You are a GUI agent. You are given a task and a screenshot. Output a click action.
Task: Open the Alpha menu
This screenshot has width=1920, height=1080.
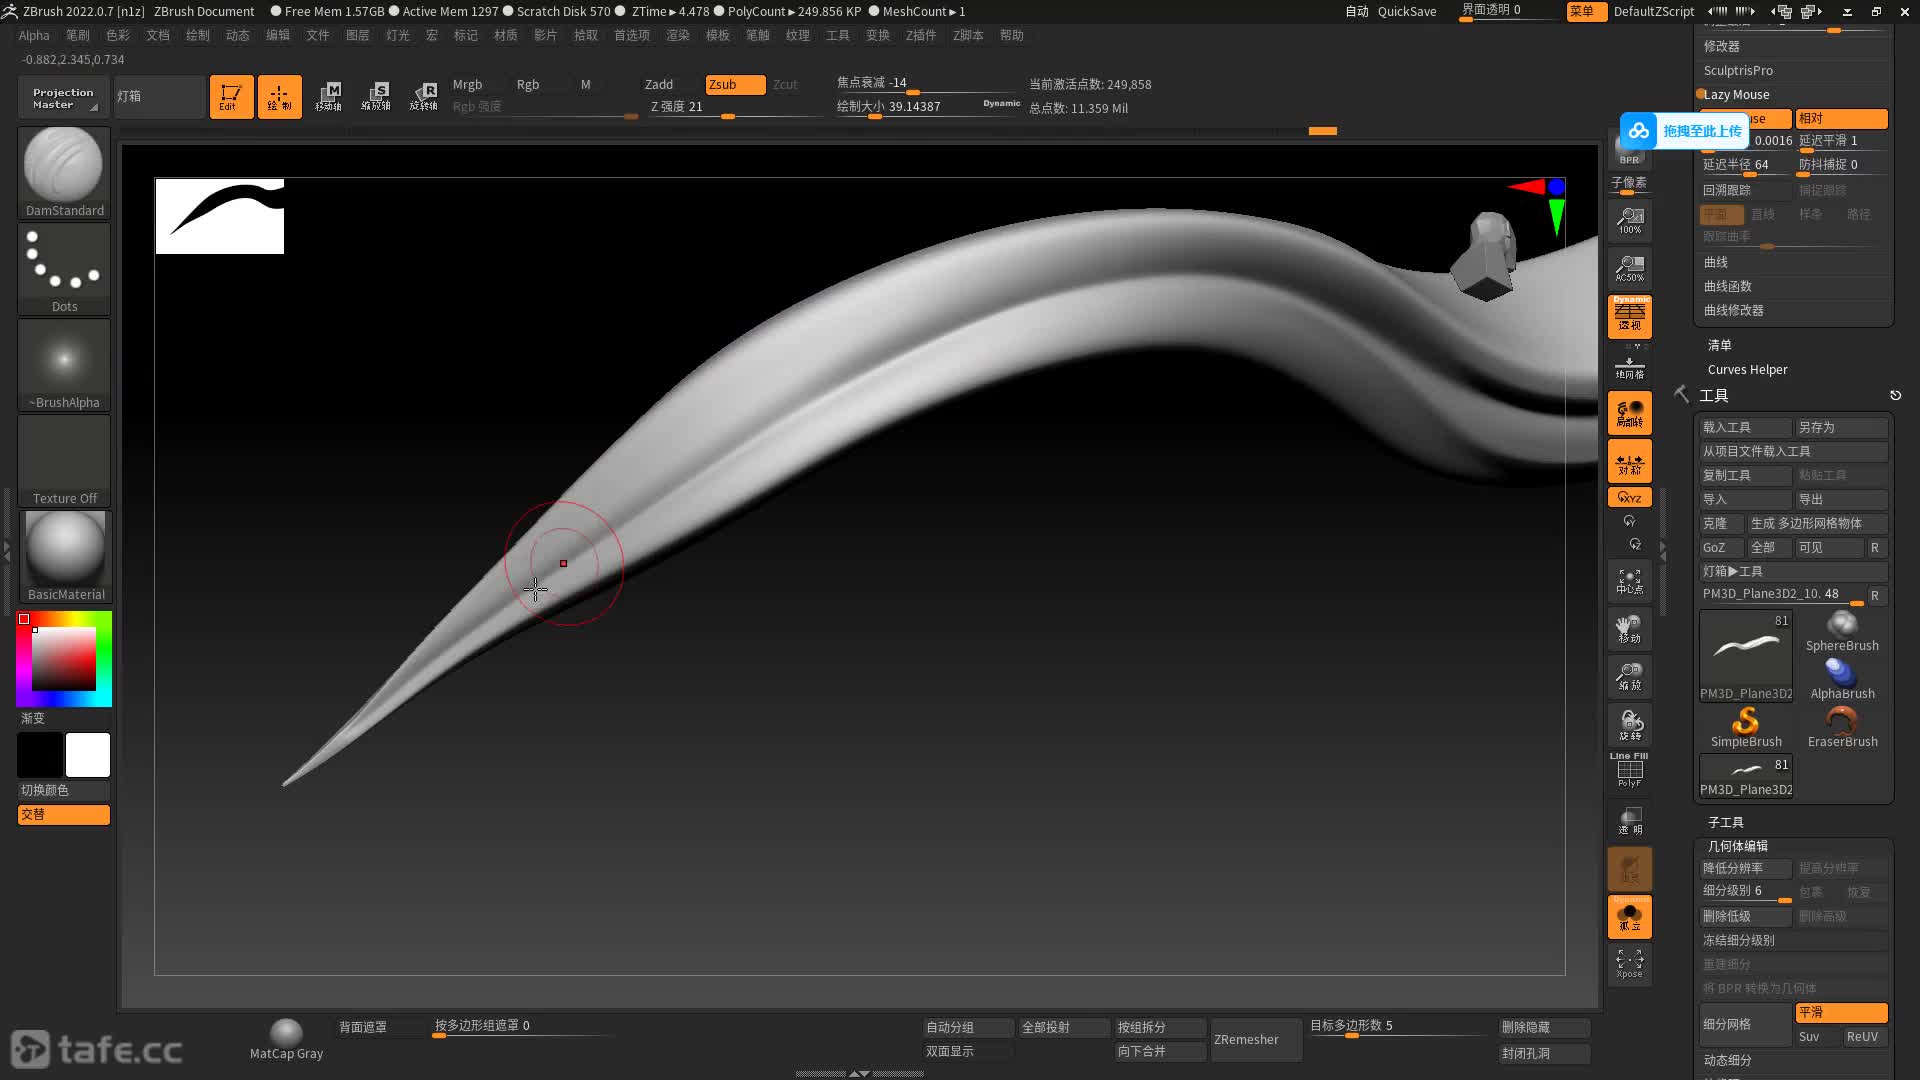[x=34, y=35]
